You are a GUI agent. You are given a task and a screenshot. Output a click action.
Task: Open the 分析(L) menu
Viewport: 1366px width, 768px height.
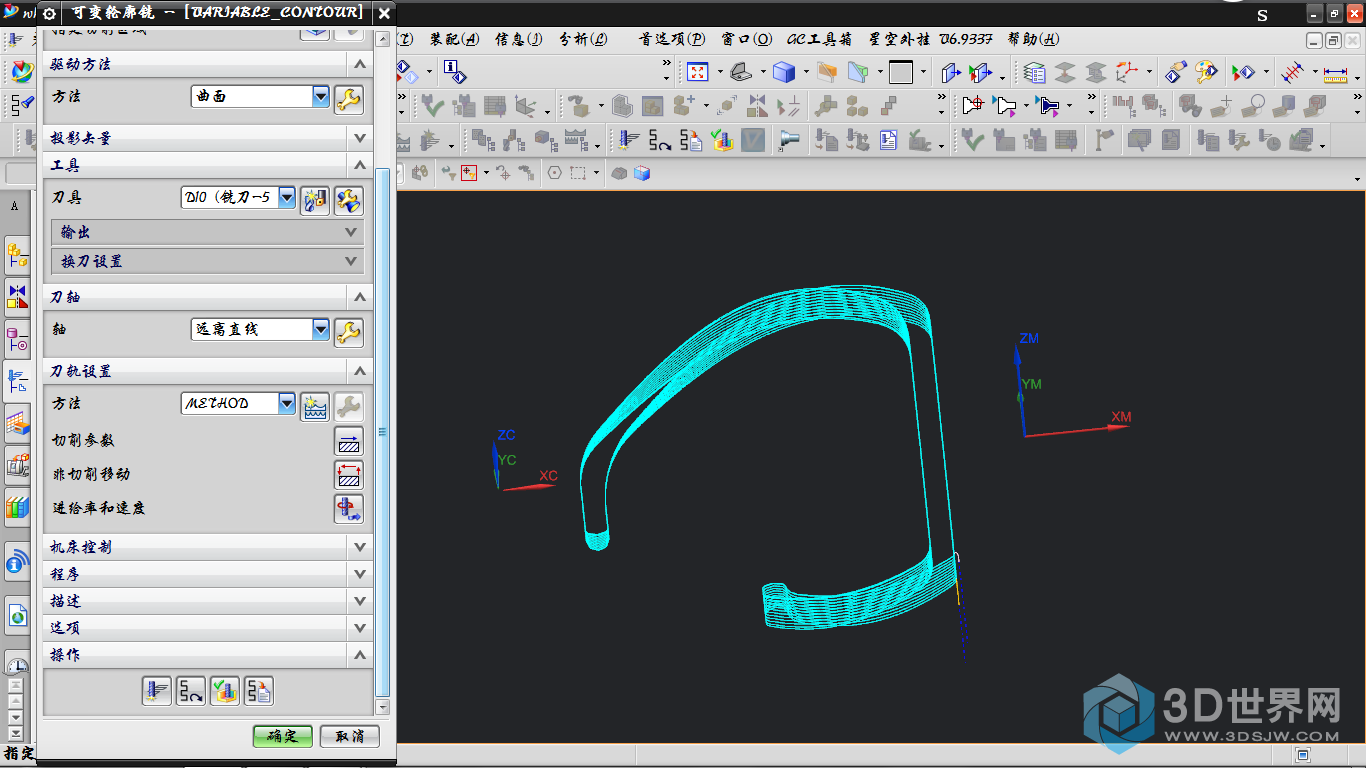pos(583,39)
